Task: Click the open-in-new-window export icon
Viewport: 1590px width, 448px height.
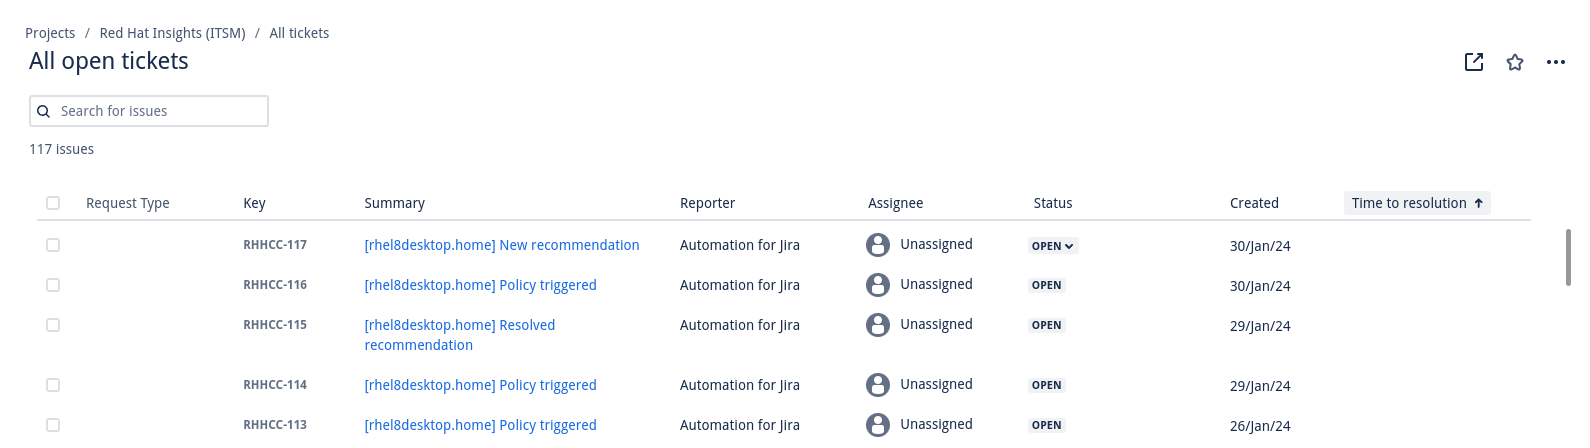Action: click(x=1473, y=62)
